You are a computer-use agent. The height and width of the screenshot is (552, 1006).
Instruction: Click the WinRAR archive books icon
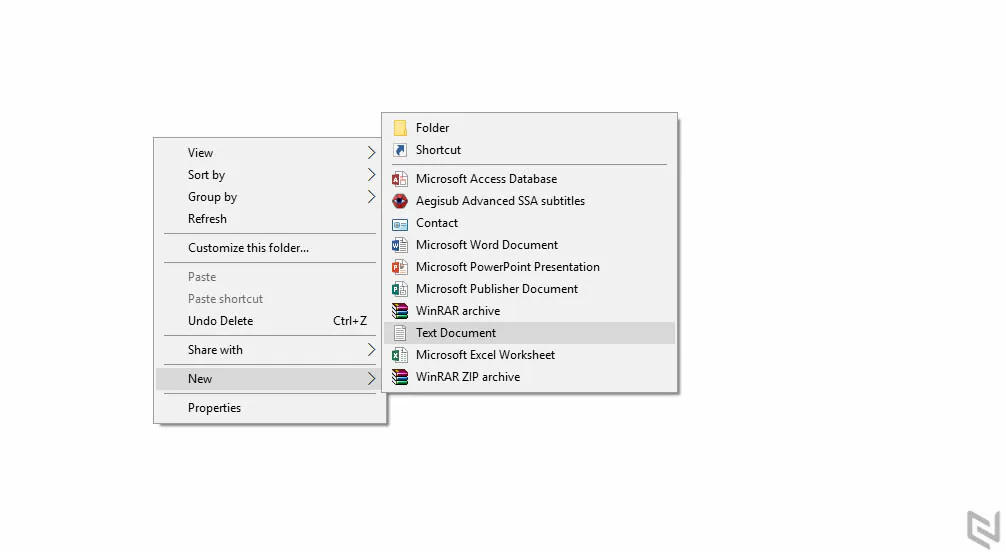tap(400, 311)
